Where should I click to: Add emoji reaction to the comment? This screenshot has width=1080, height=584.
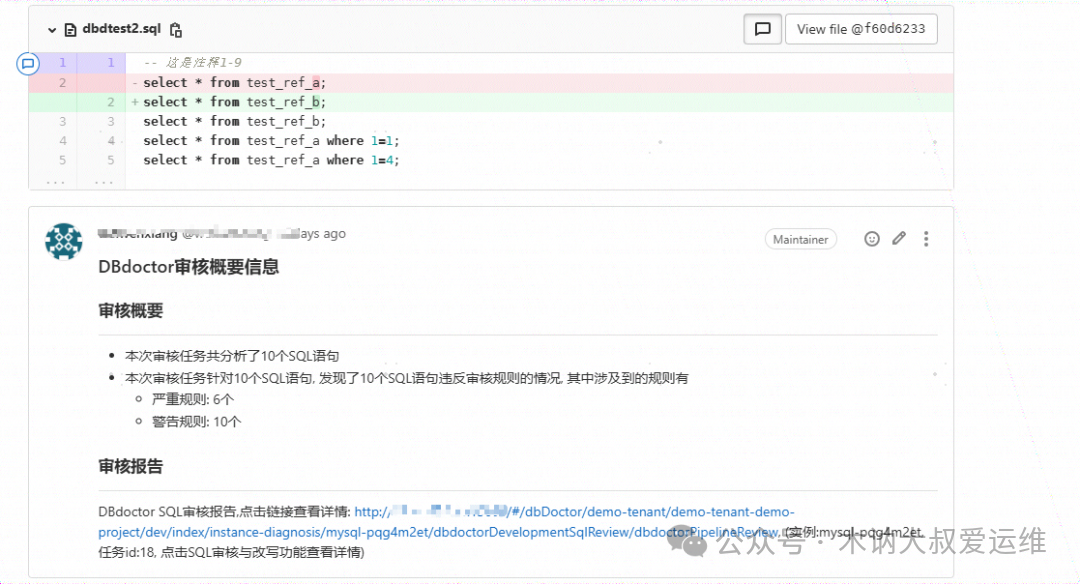coord(872,239)
